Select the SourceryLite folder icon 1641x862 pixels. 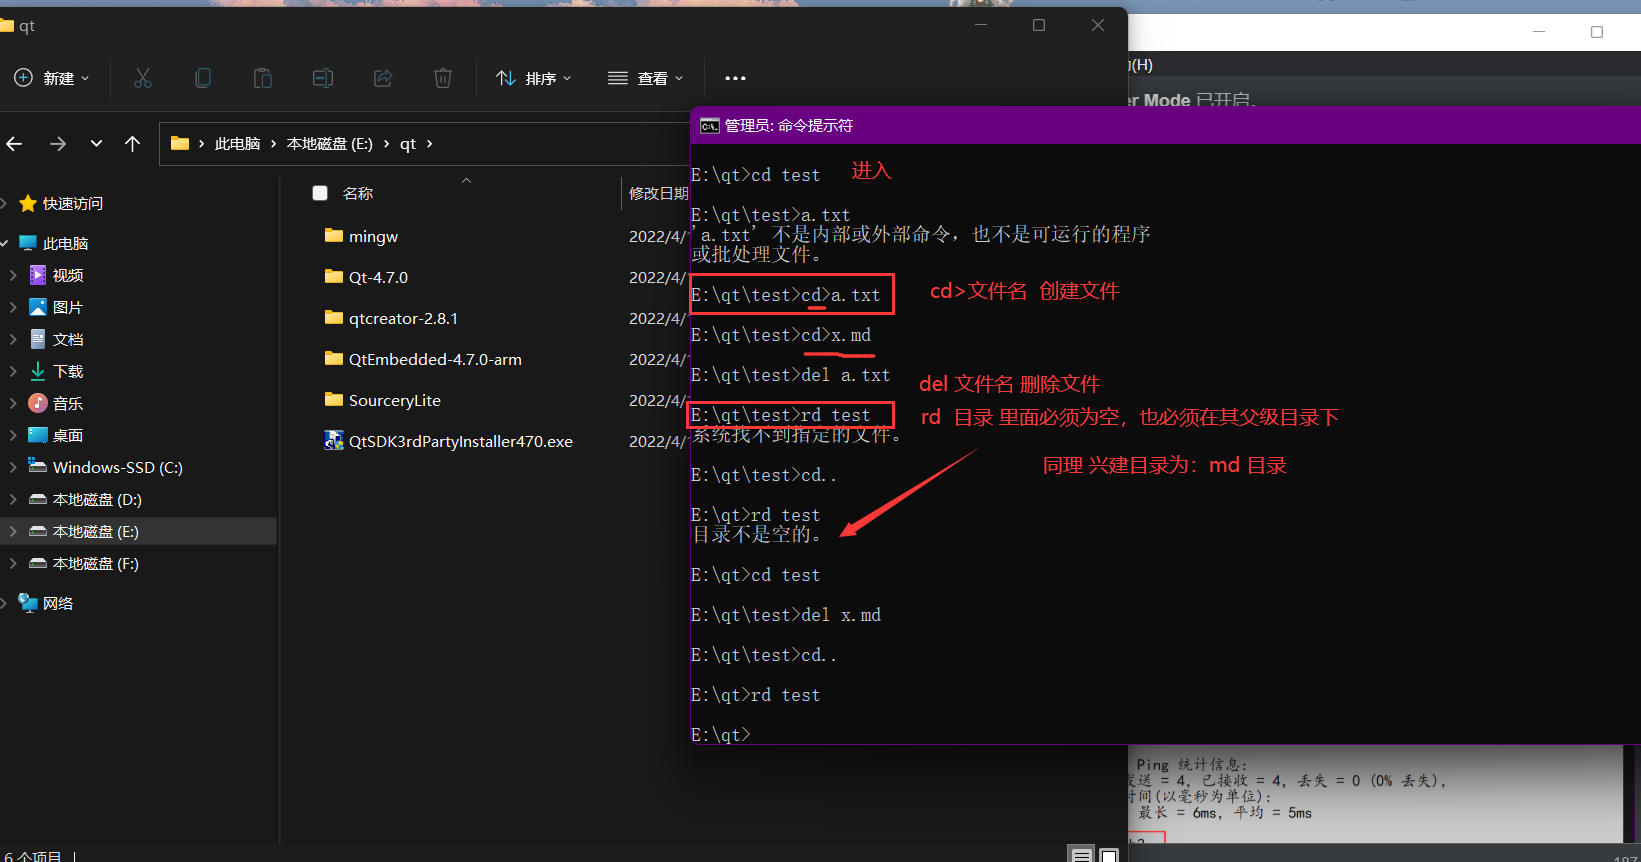334,400
